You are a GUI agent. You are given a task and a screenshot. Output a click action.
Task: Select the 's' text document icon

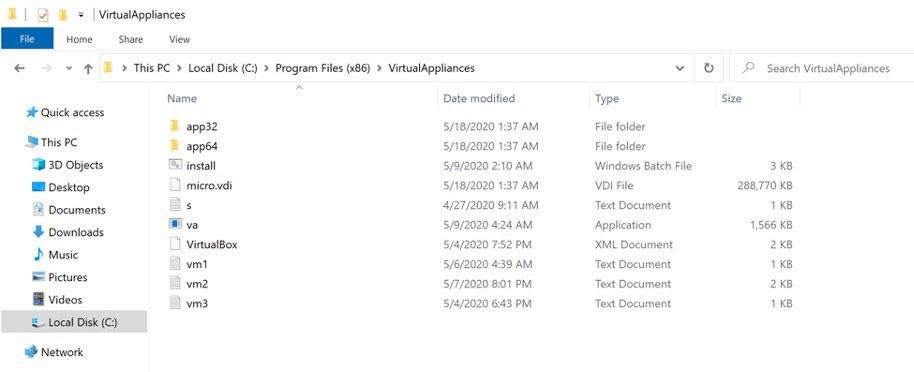click(175, 205)
